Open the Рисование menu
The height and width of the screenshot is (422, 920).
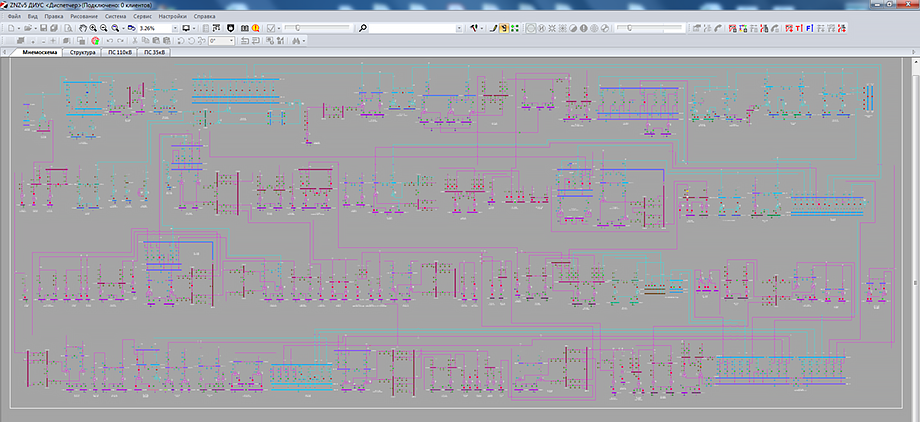[x=84, y=16]
